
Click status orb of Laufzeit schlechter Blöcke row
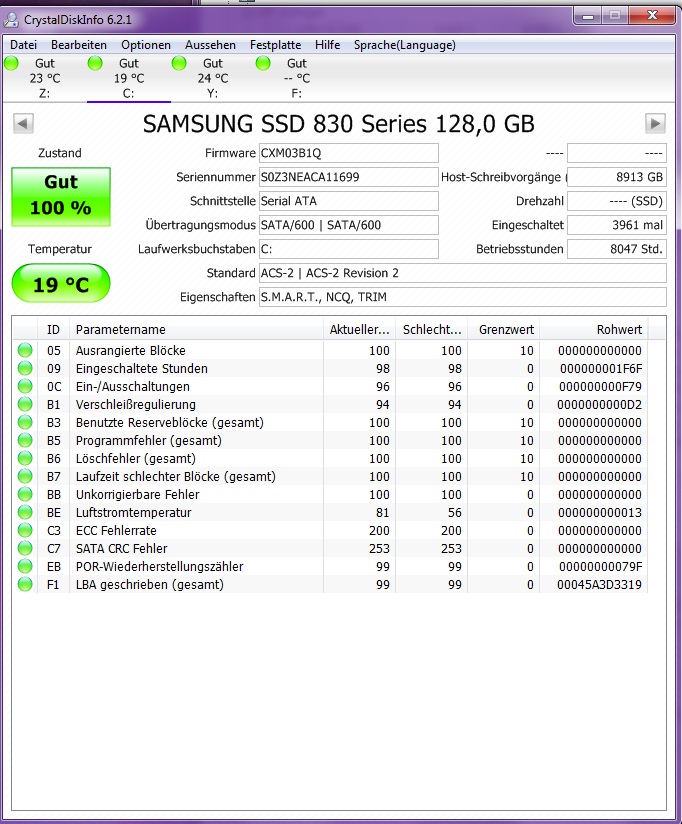click(x=25, y=476)
